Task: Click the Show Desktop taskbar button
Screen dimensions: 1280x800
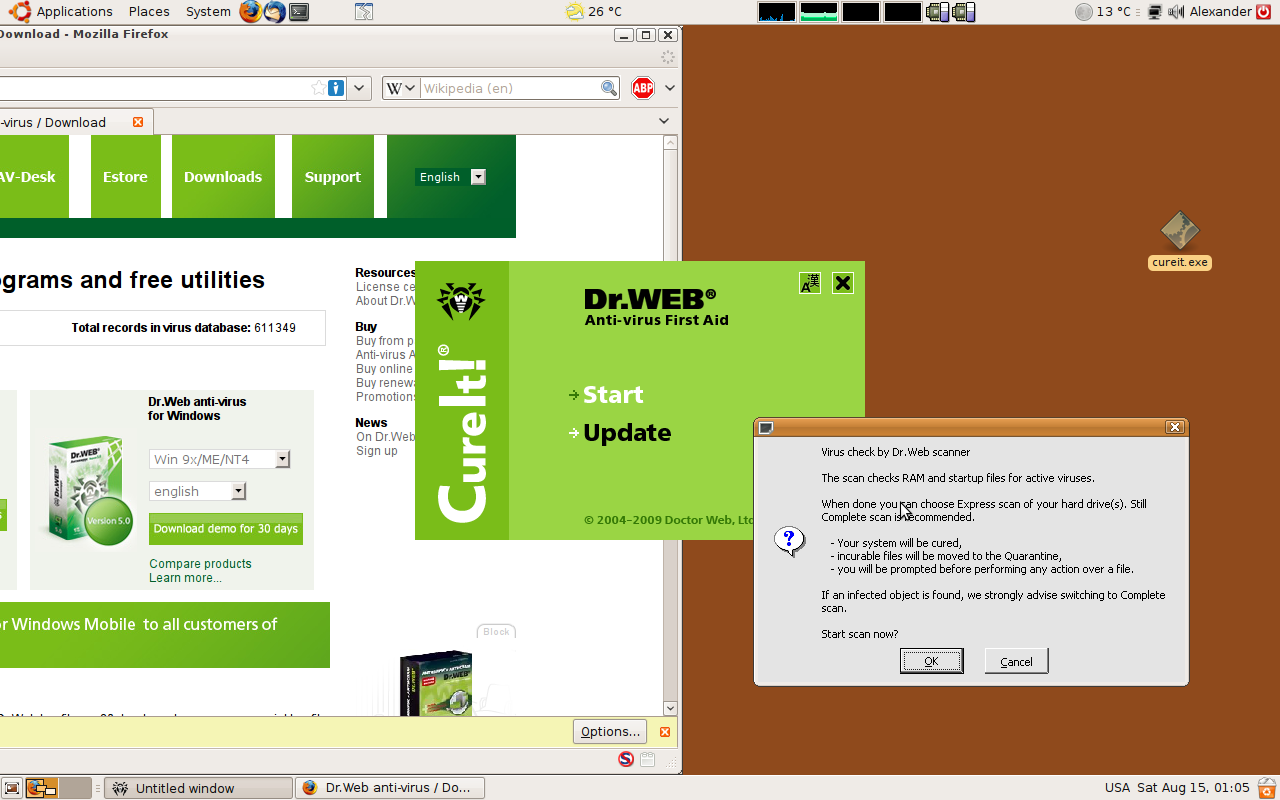Action: click(x=12, y=788)
